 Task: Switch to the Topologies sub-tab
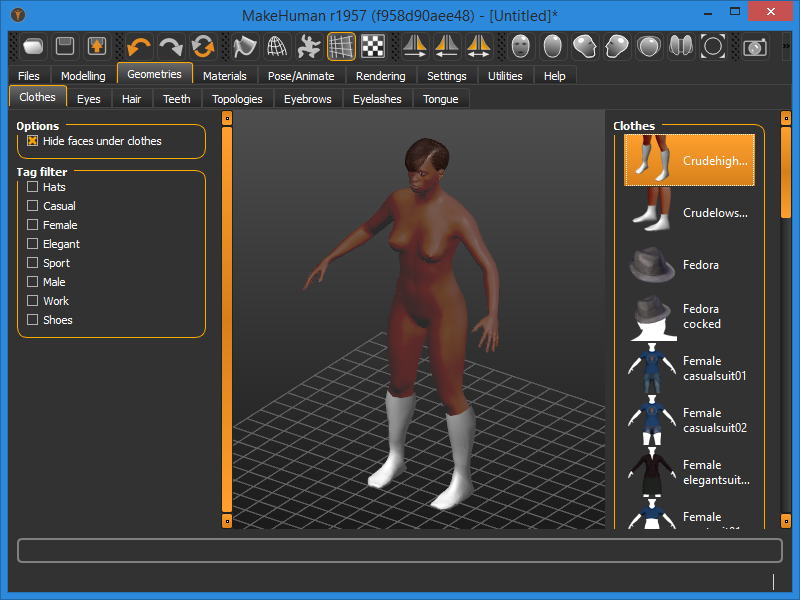pos(237,98)
